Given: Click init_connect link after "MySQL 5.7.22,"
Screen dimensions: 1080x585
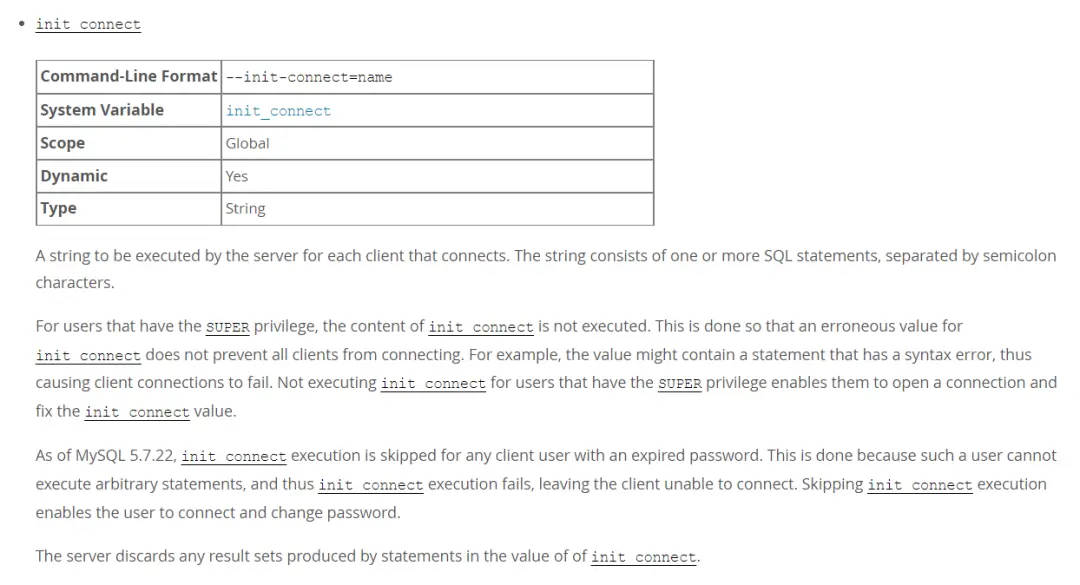Looking at the screenshot, I should [234, 457].
